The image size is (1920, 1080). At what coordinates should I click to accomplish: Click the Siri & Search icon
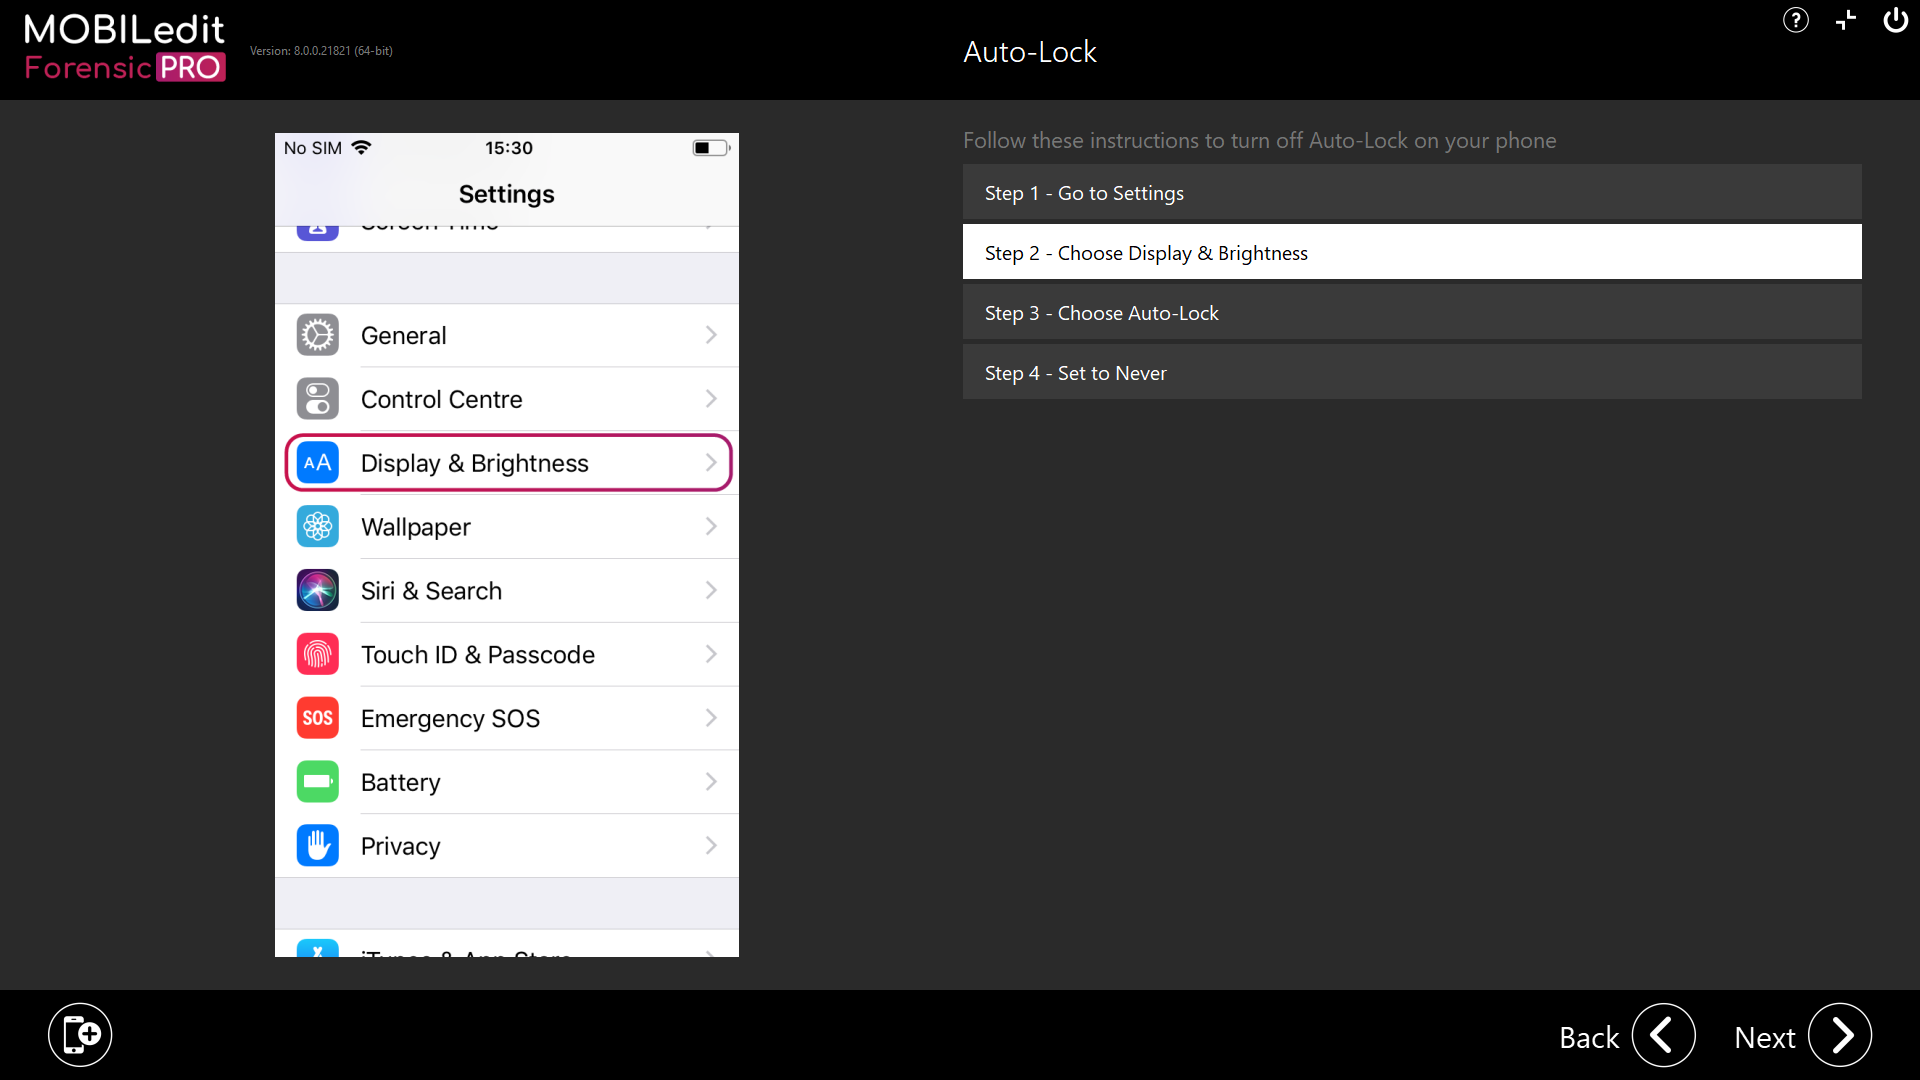click(317, 591)
